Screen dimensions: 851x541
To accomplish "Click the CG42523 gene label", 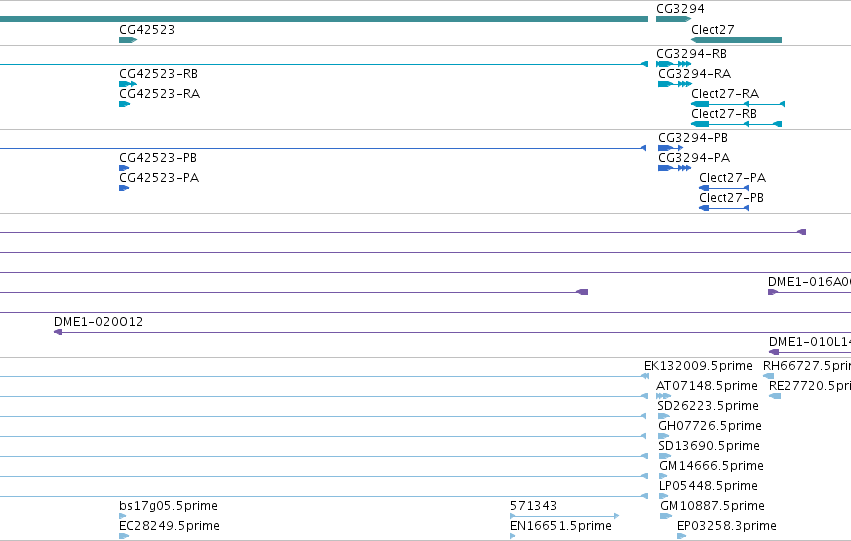I will pos(147,29).
